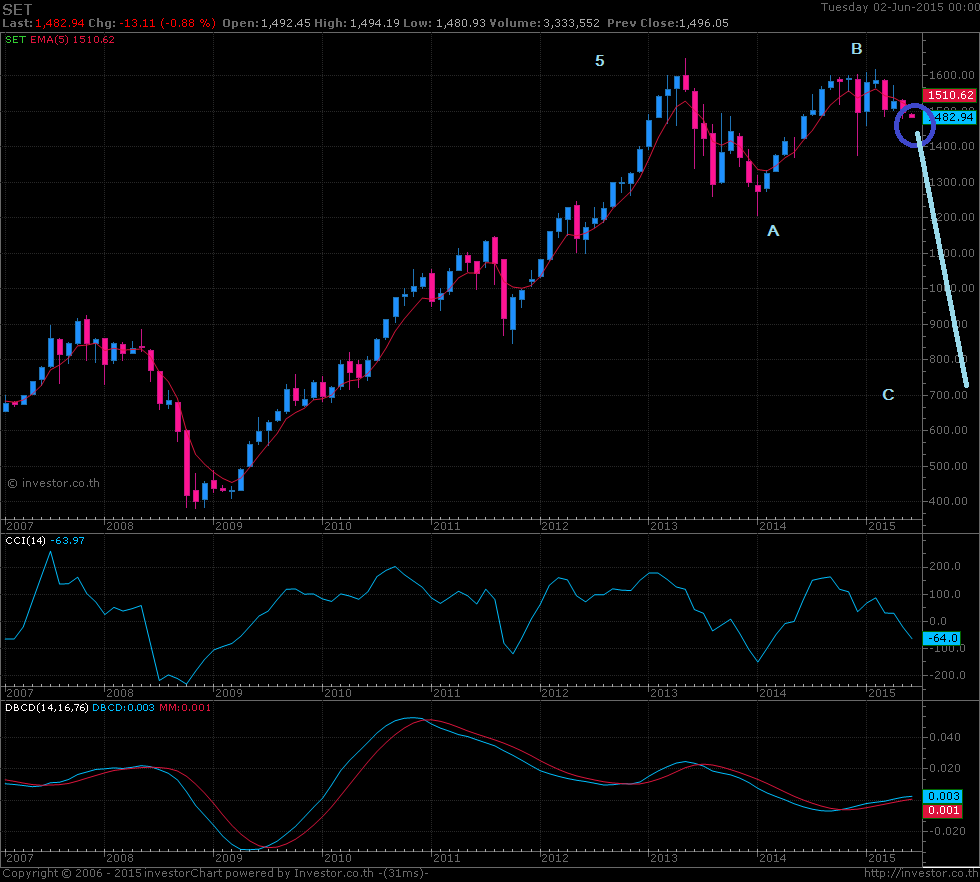The height and width of the screenshot is (882, 980).
Task: Select the 1300.00 price axis label
Action: (951, 182)
